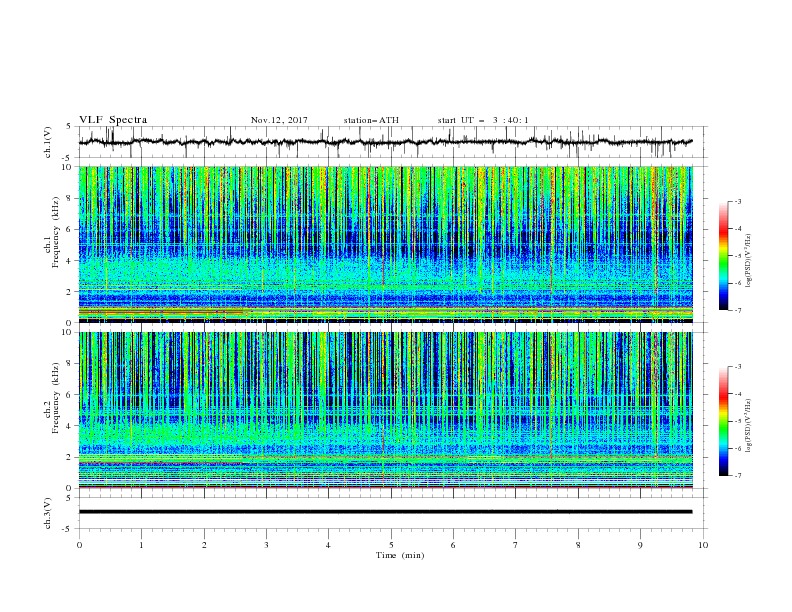Click the ch.2 "Frequency (kHz)" axis label
The width and height of the screenshot is (792, 612).
click(56, 397)
